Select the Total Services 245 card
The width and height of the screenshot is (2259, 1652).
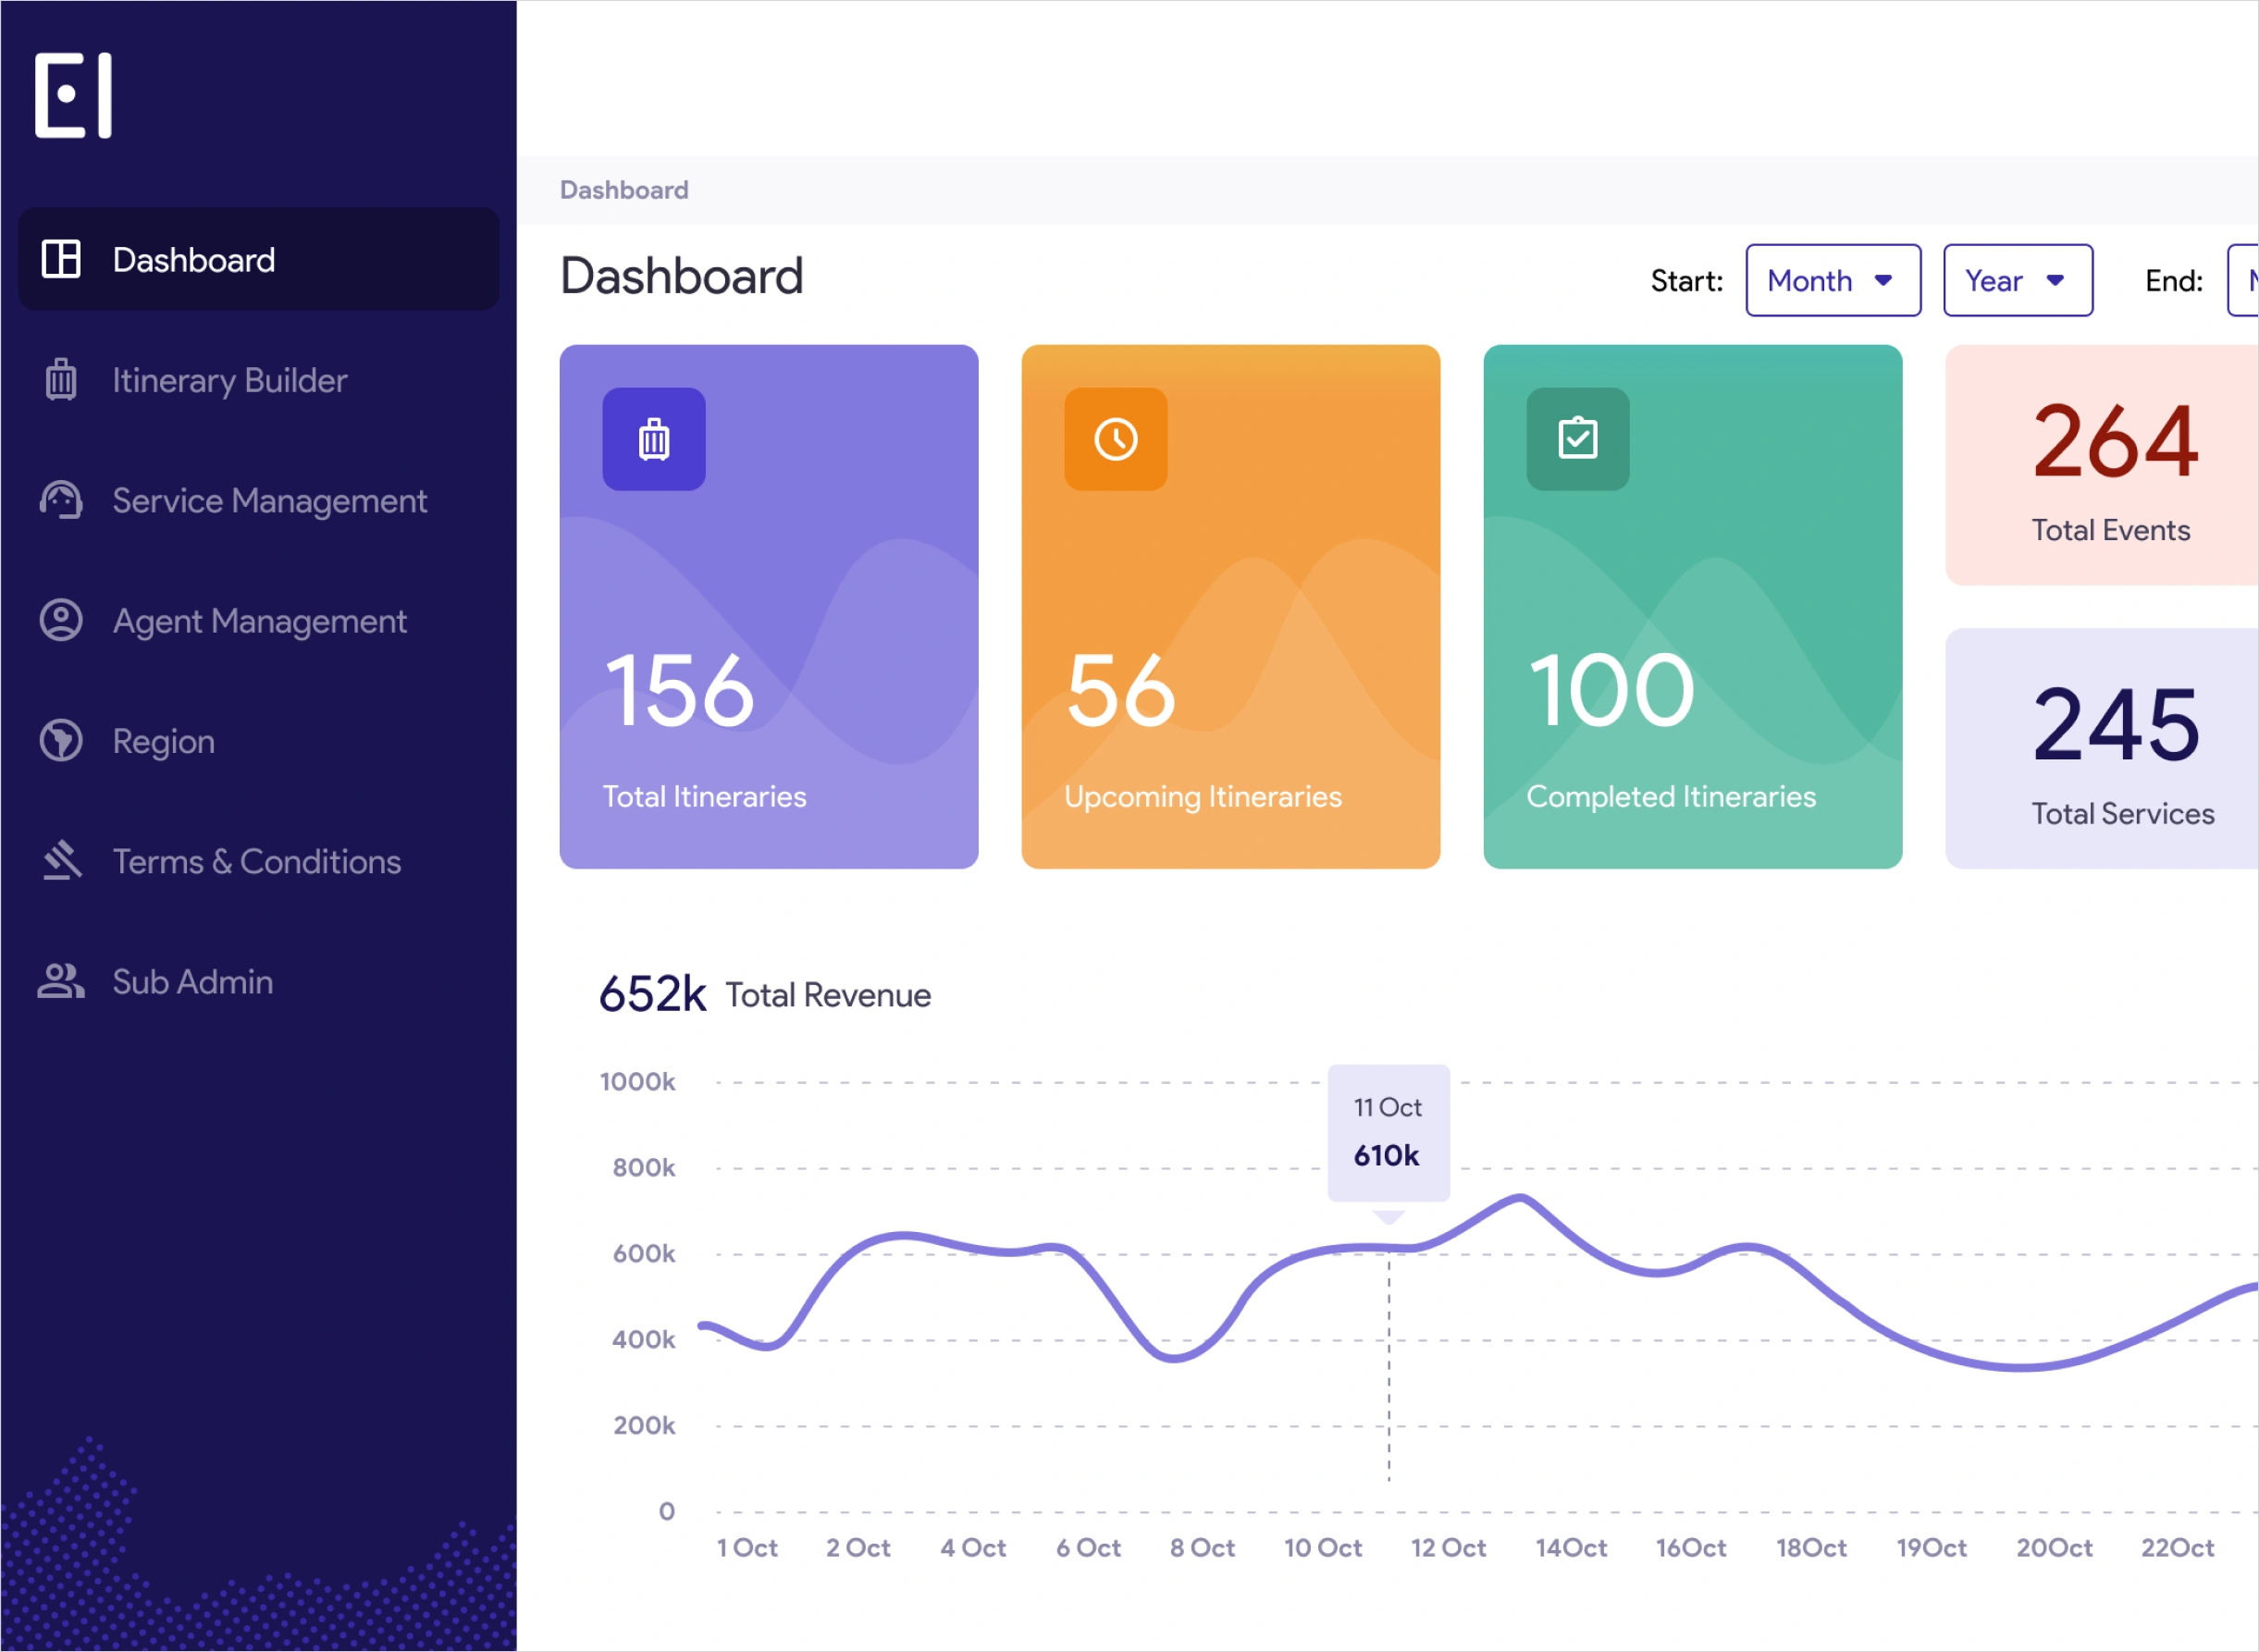2110,748
